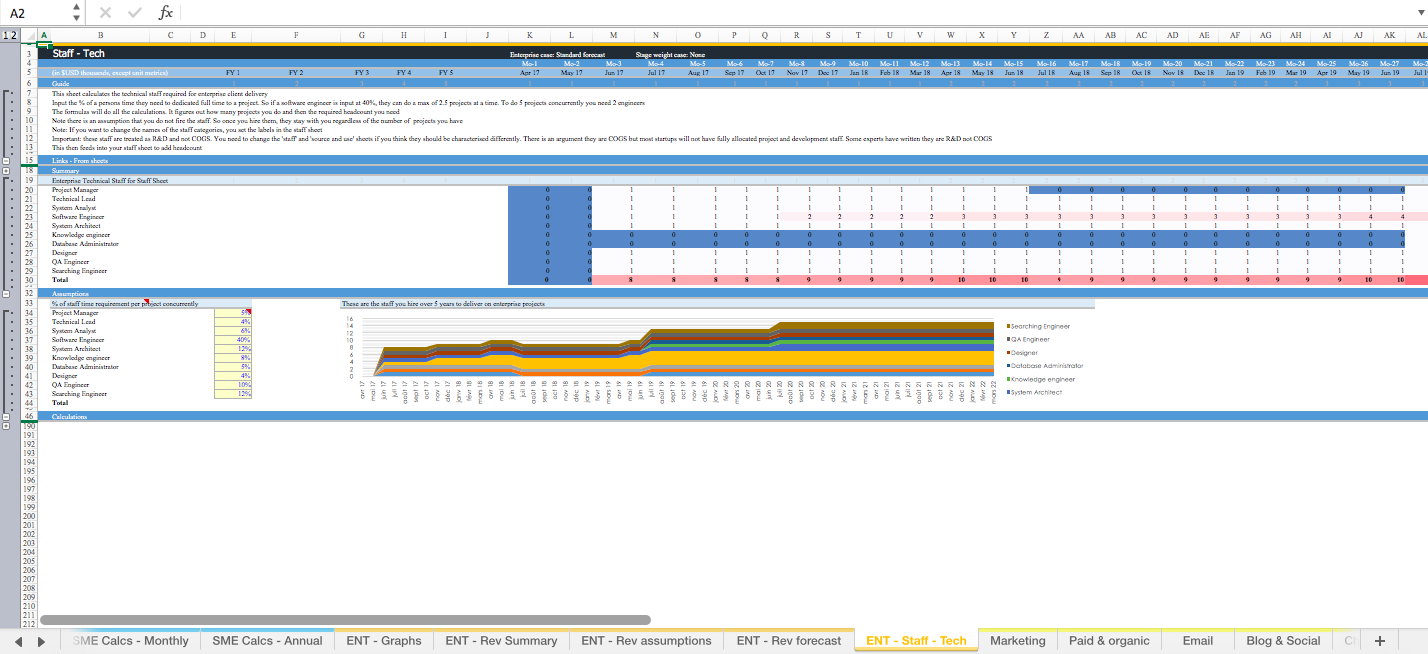Open the ENT - Rev Summary tab
This screenshot has height=654, width=1428.
501,641
